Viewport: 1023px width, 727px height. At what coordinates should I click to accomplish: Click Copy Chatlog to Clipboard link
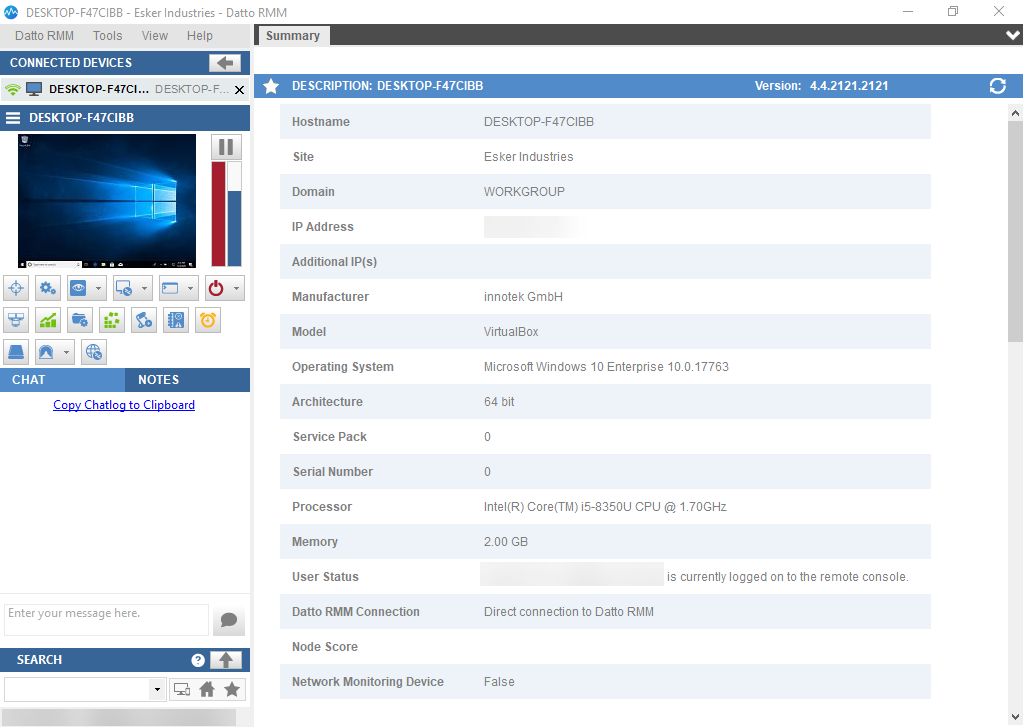pyautogui.click(x=124, y=405)
